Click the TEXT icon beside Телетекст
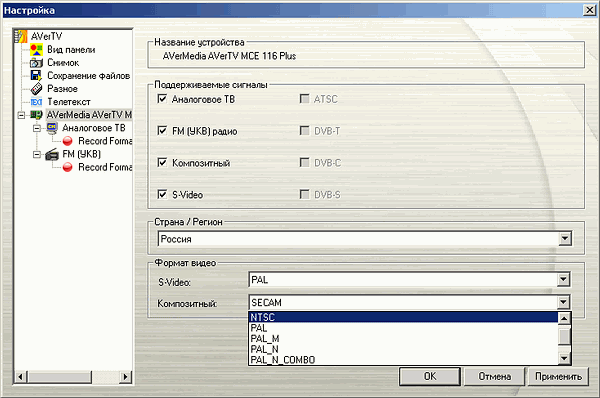The image size is (600, 398). tap(36, 102)
